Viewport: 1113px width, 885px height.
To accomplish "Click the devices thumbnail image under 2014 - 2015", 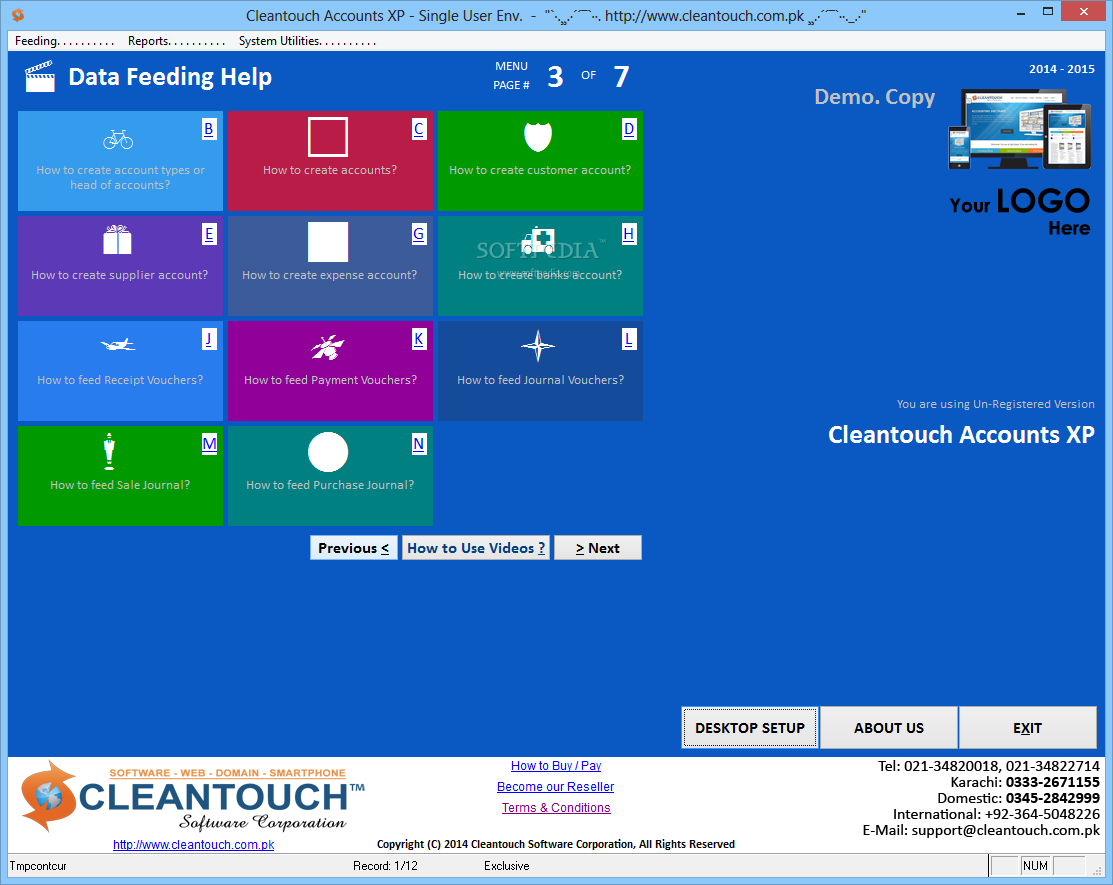I will pyautogui.click(x=1019, y=129).
